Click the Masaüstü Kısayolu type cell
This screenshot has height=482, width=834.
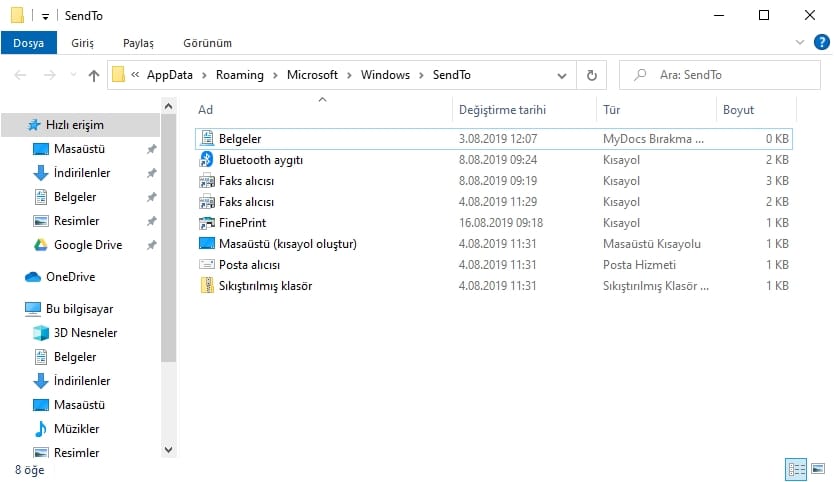pyautogui.click(x=652, y=244)
